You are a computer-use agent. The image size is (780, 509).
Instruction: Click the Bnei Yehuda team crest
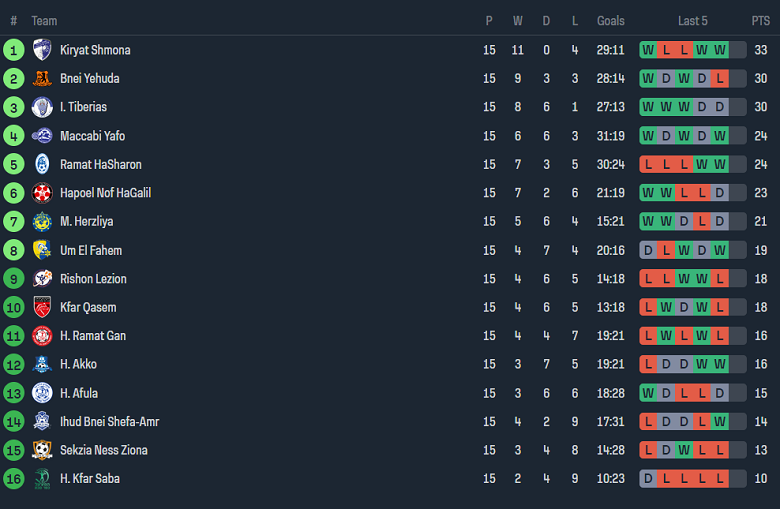(42, 78)
